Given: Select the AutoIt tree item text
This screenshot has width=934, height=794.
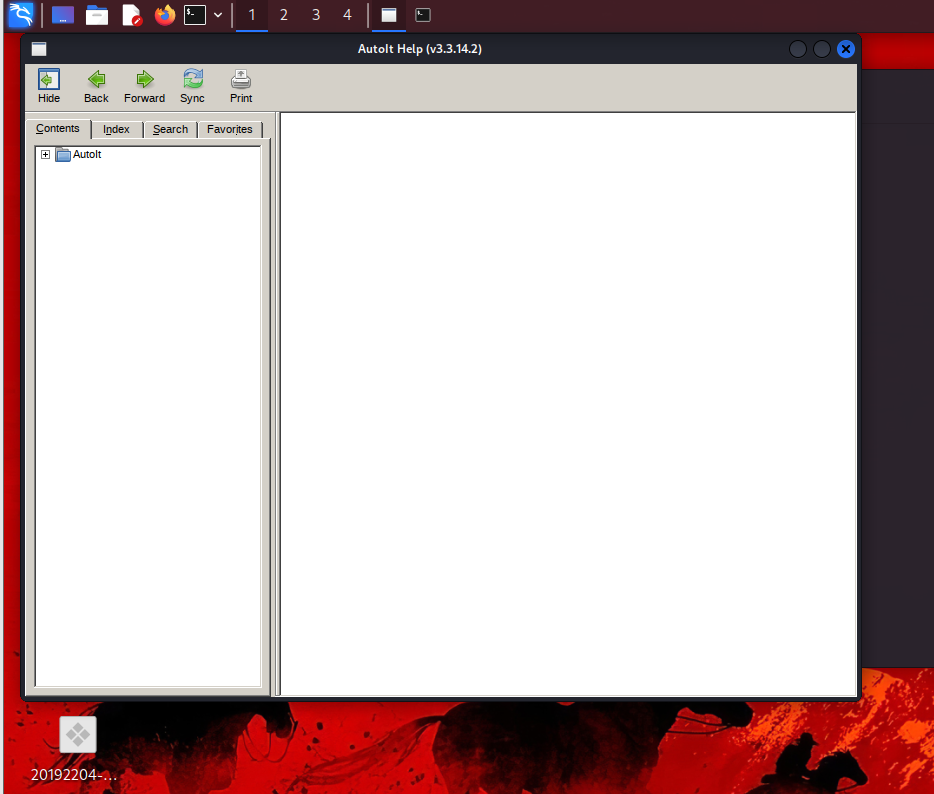Looking at the screenshot, I should click(87, 154).
